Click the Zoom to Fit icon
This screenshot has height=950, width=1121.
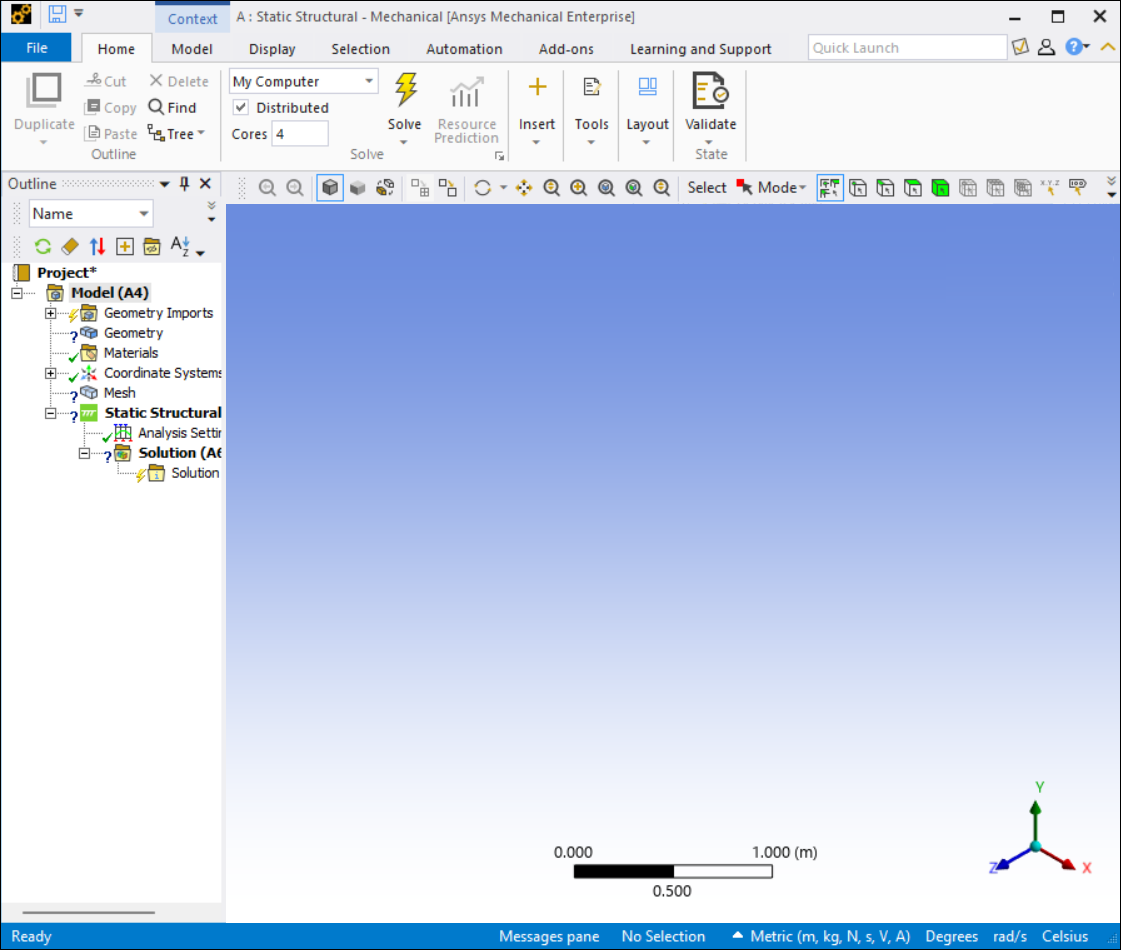(x=606, y=187)
